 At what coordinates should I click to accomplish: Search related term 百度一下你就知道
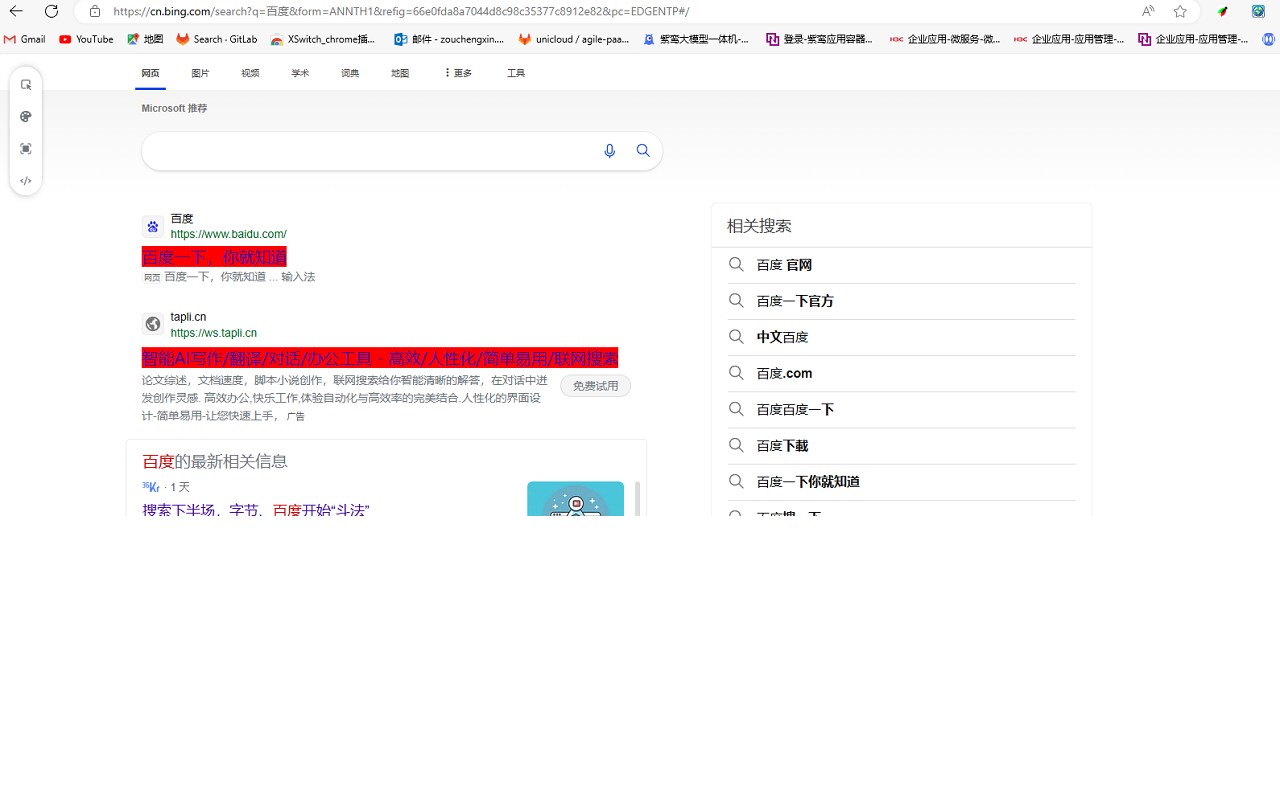808,481
